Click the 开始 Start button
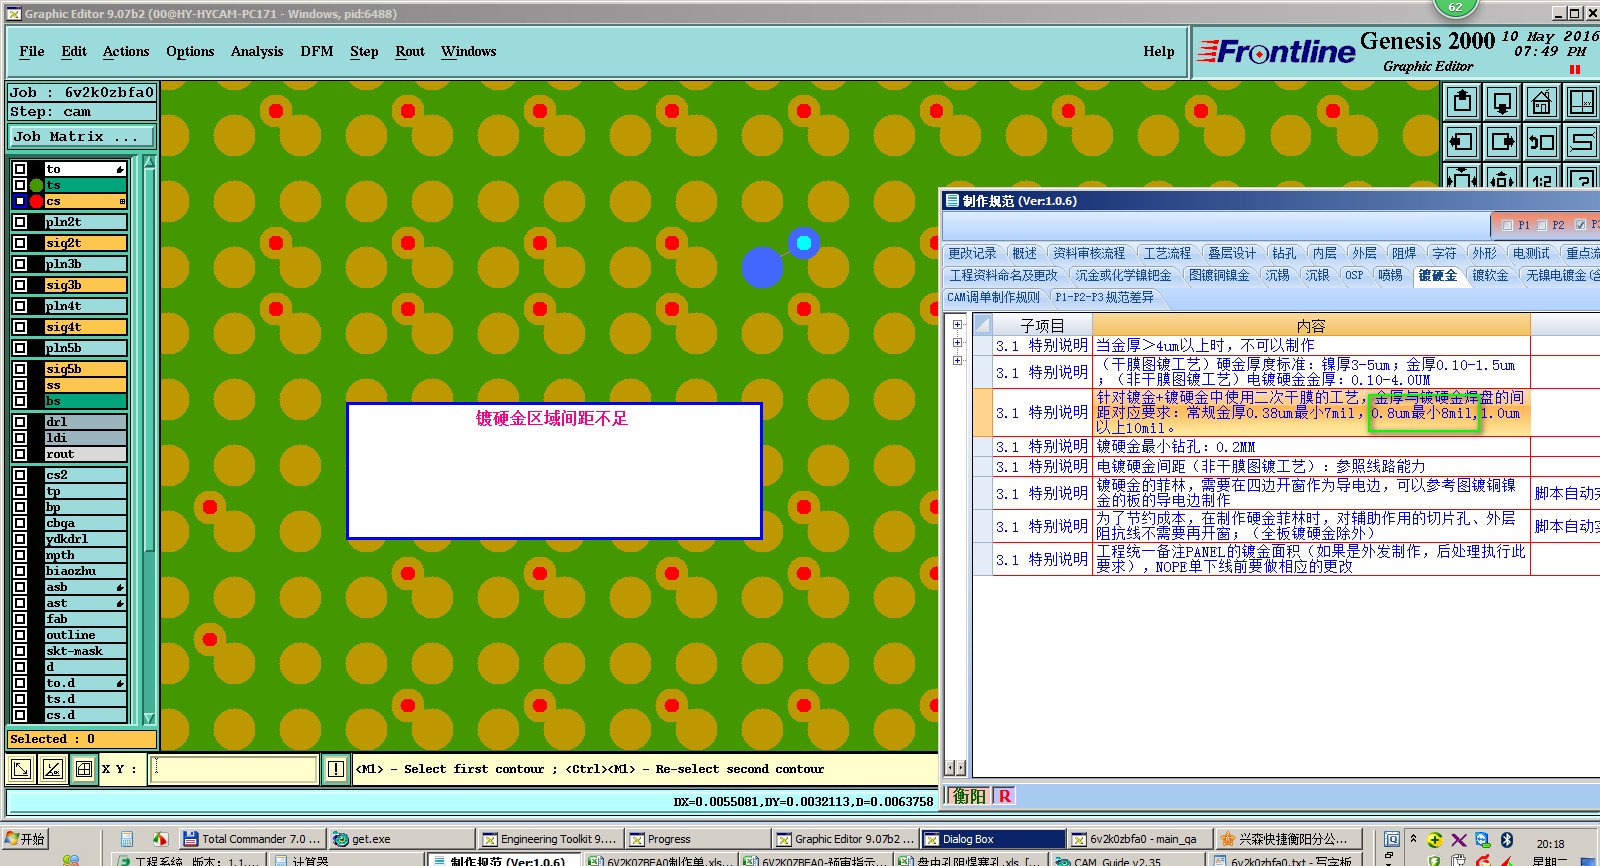 (x=25, y=839)
